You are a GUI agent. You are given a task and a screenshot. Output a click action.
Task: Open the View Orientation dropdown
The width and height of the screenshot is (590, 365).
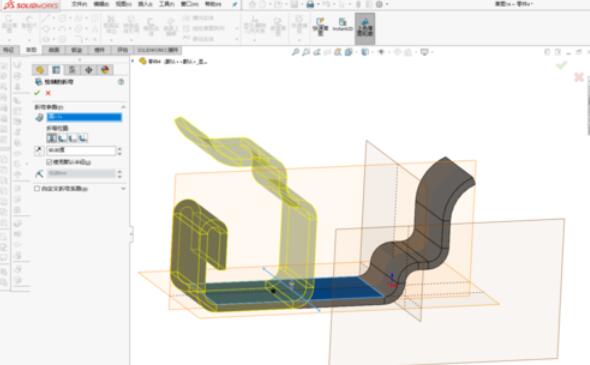(350, 52)
